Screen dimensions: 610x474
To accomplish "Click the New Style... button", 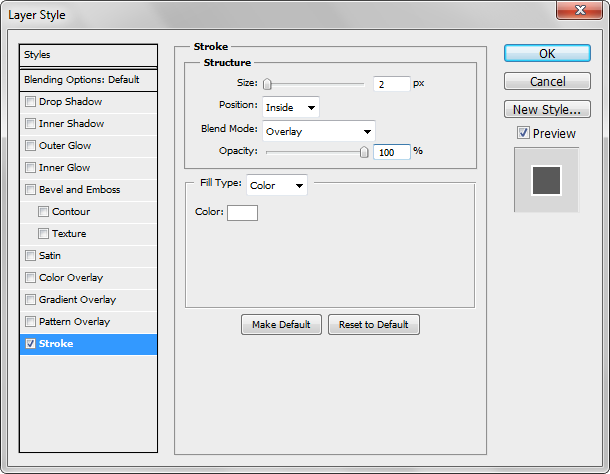I will (547, 109).
